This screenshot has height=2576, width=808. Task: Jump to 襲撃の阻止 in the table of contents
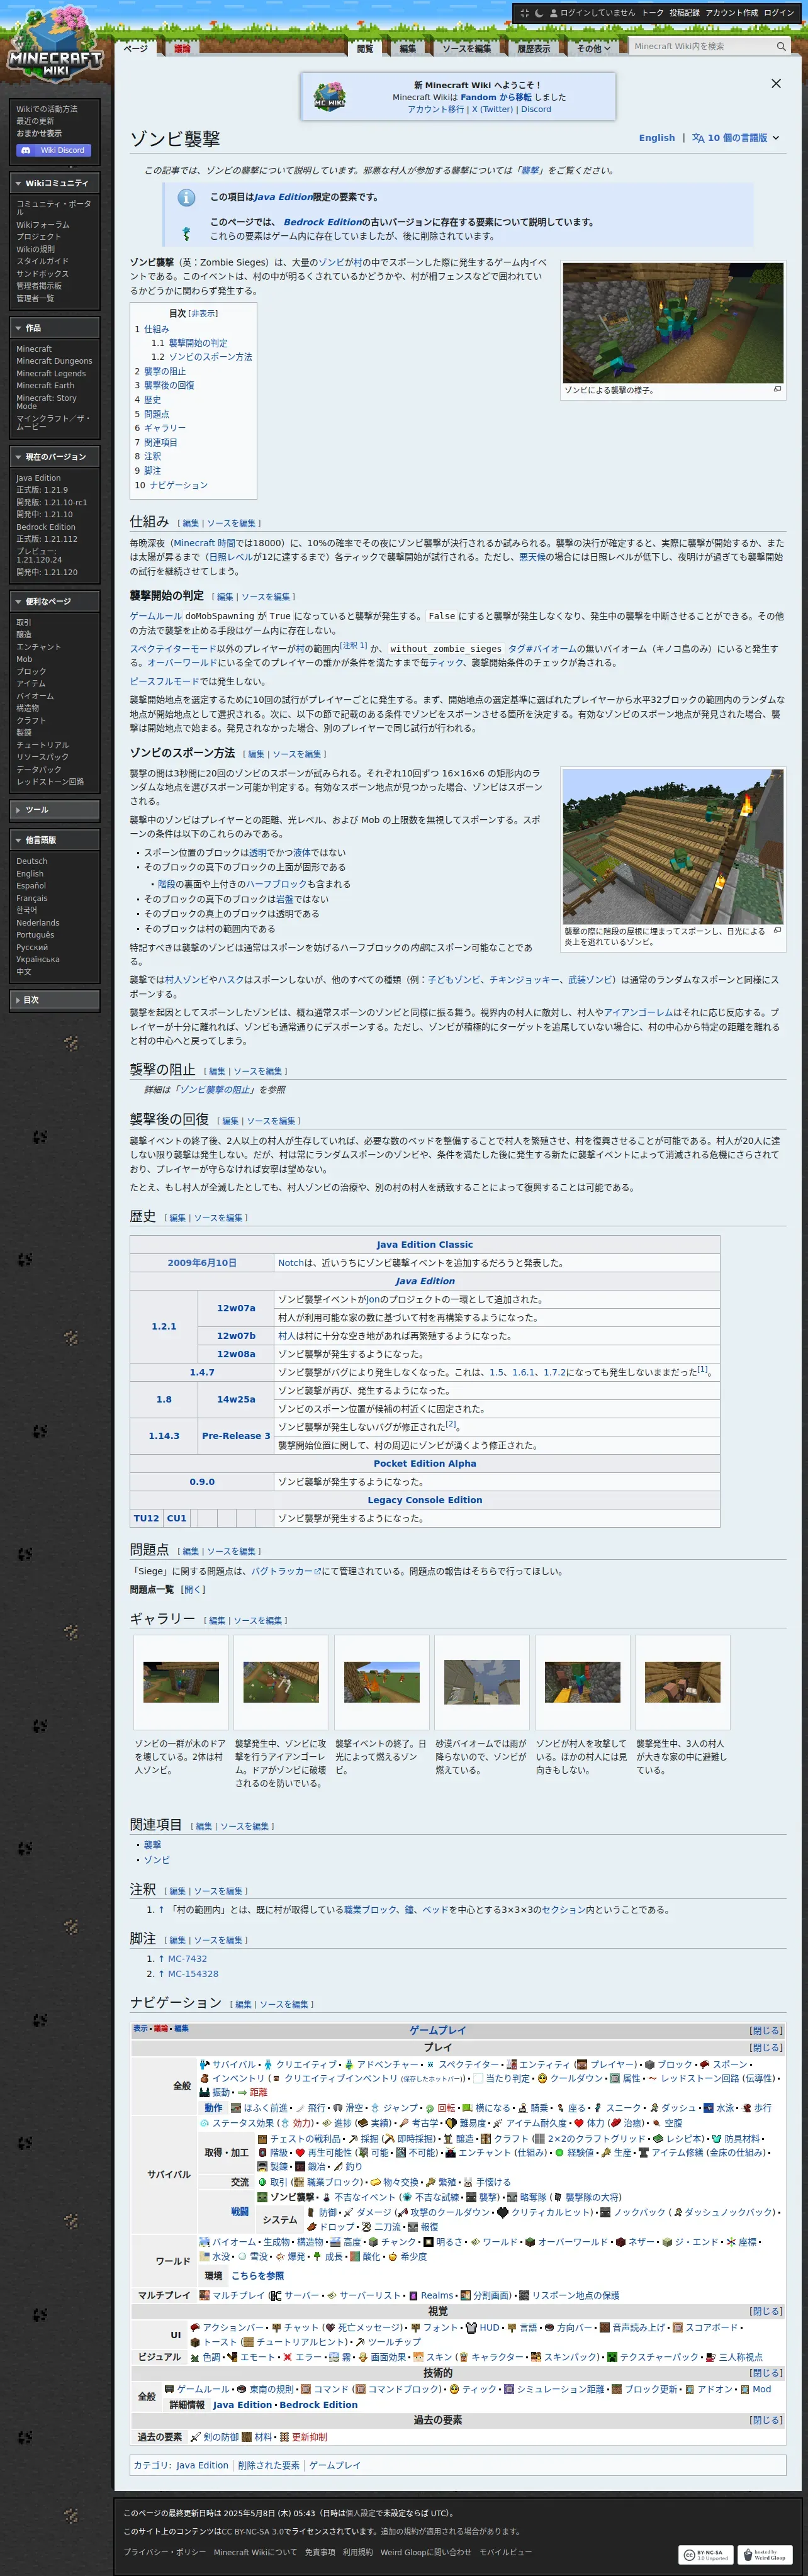tap(165, 371)
